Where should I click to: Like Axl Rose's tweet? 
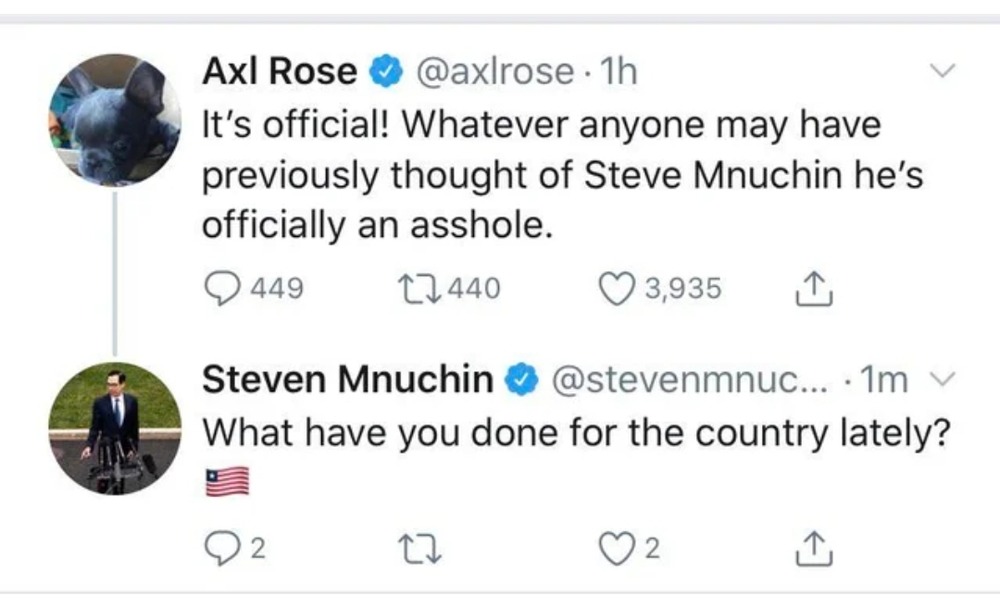pyautogui.click(x=613, y=289)
